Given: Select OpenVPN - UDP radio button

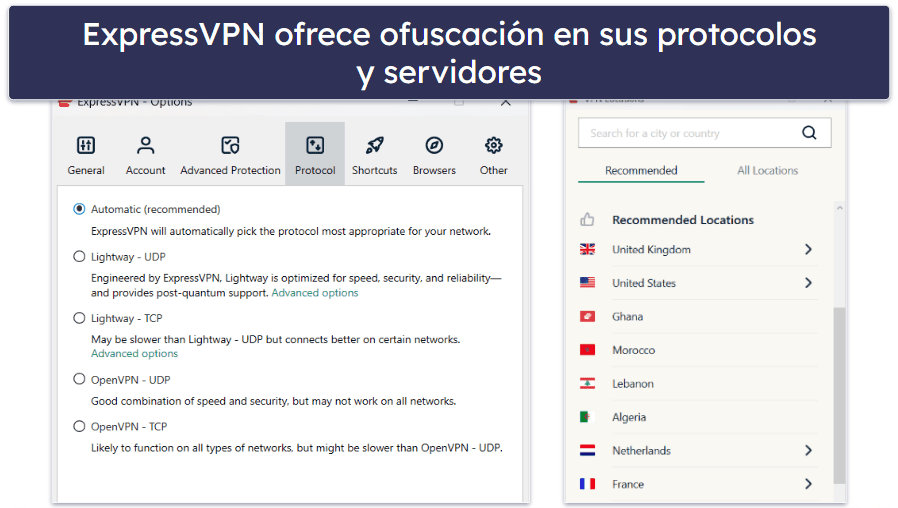Looking at the screenshot, I should [x=79, y=379].
